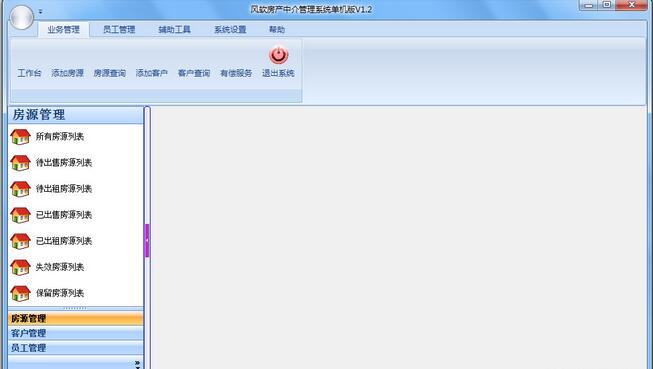The height and width of the screenshot is (369, 653).
Task: Click the house icon next to 所有房源列表
Action: (x=20, y=137)
